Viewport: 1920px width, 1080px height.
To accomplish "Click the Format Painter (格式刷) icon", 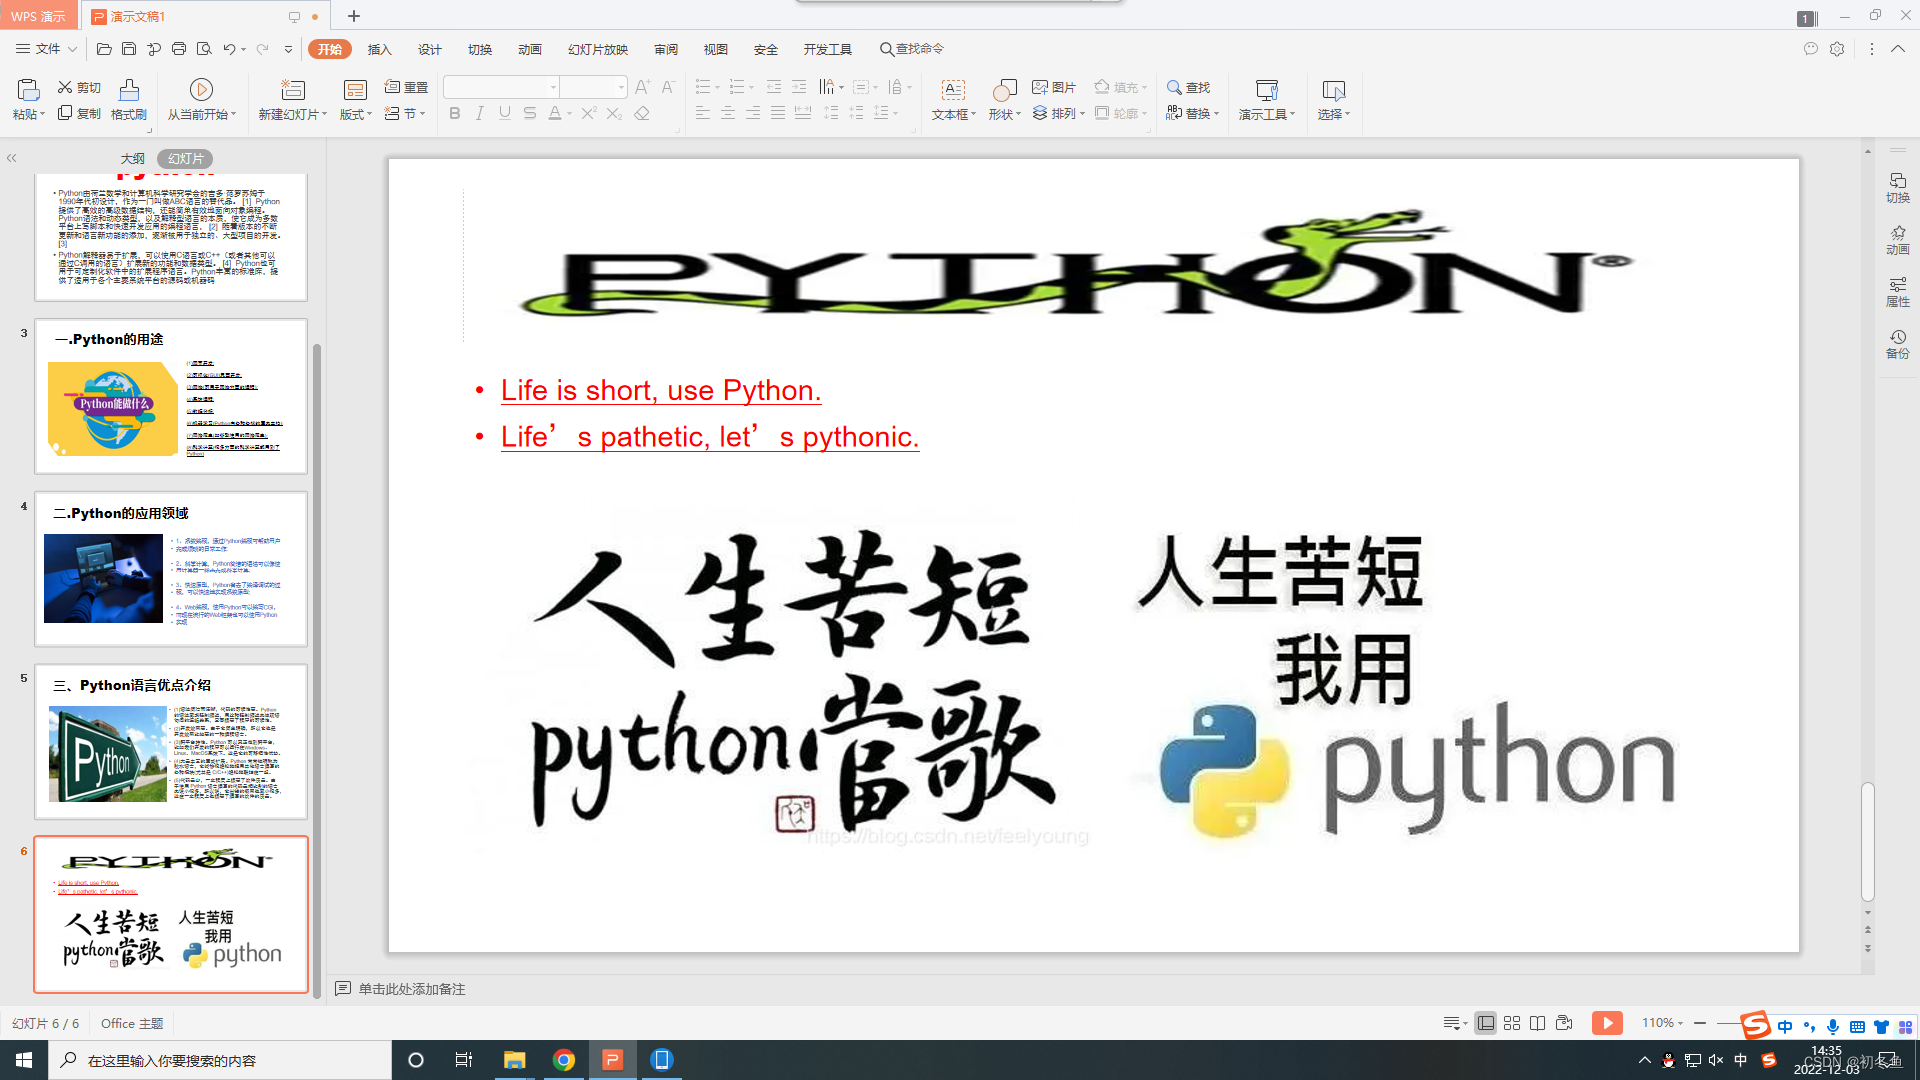I will pos(129,91).
